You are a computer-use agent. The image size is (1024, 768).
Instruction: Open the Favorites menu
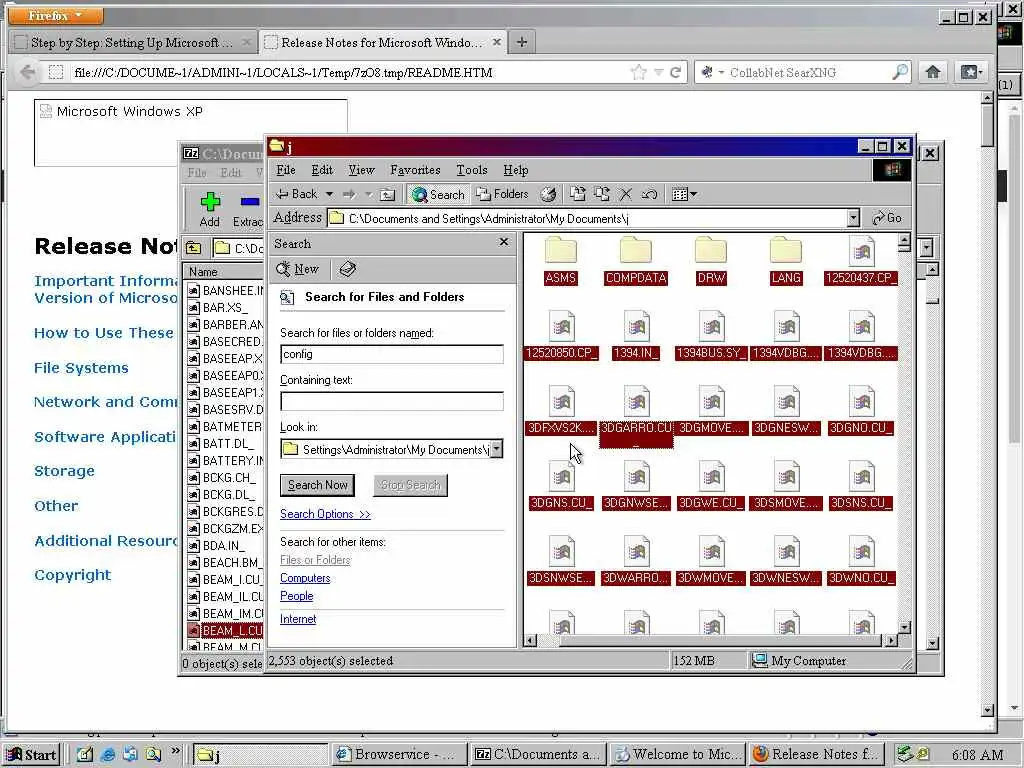415,170
